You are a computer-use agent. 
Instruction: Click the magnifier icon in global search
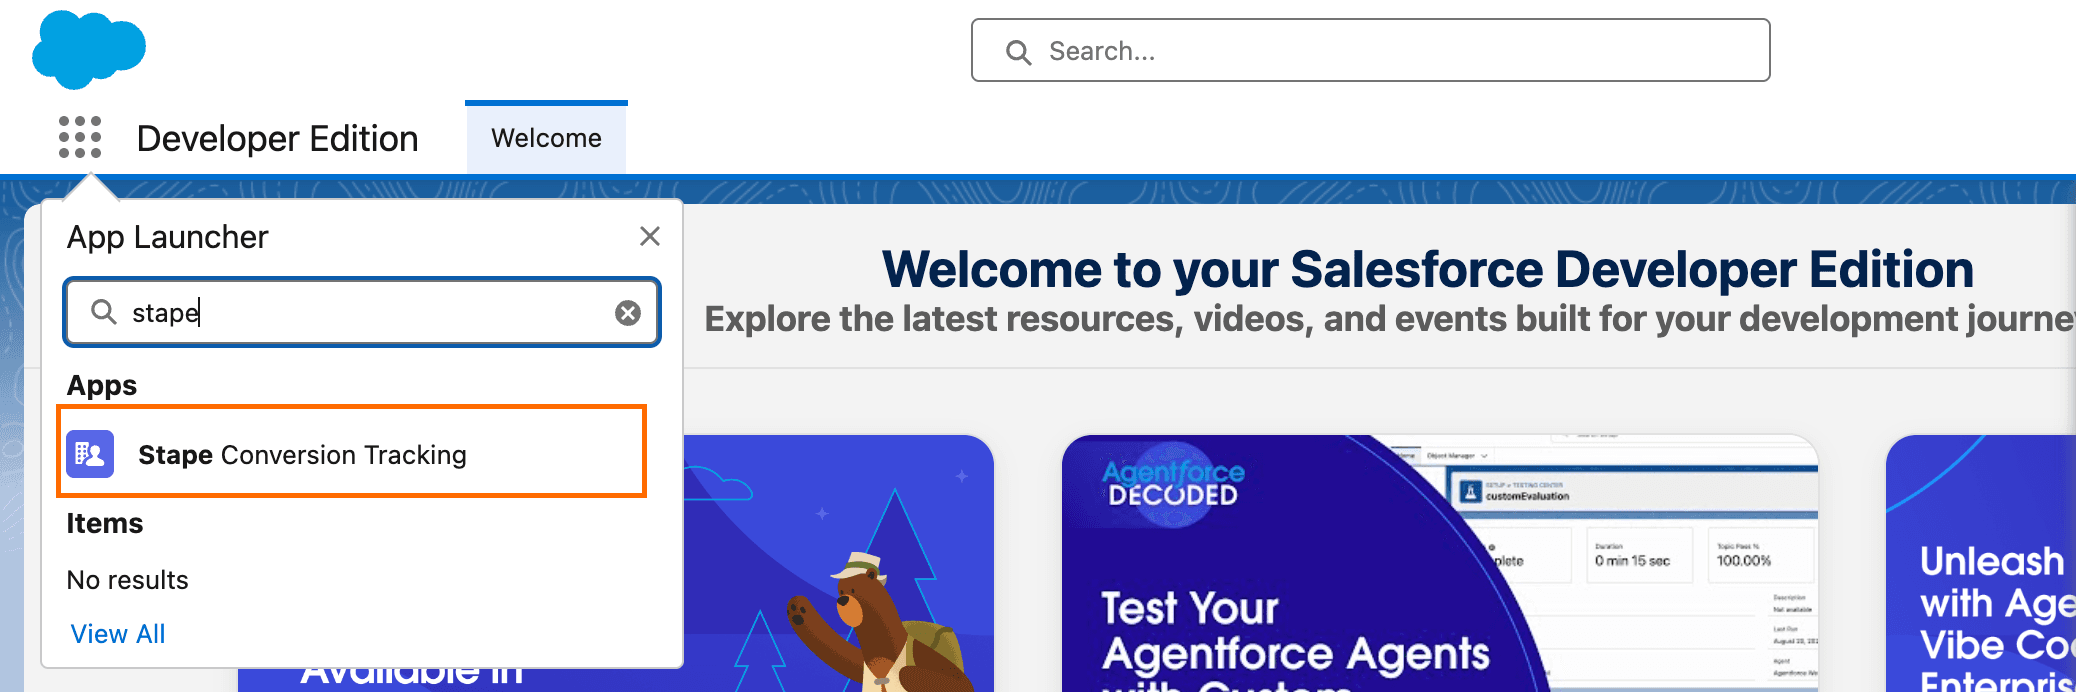(x=1018, y=52)
